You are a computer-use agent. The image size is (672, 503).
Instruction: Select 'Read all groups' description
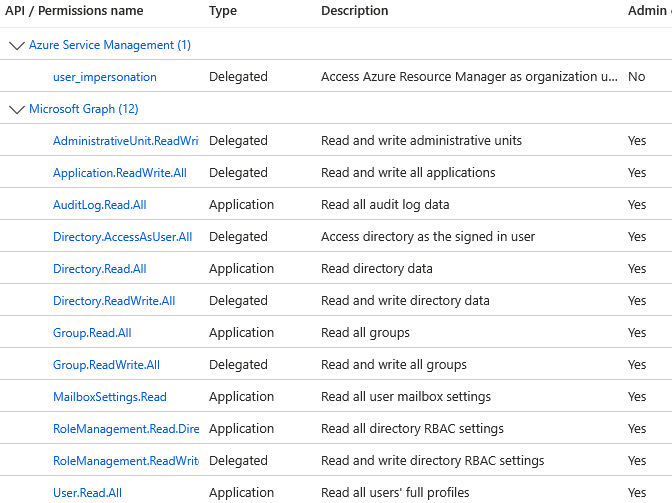[365, 333]
